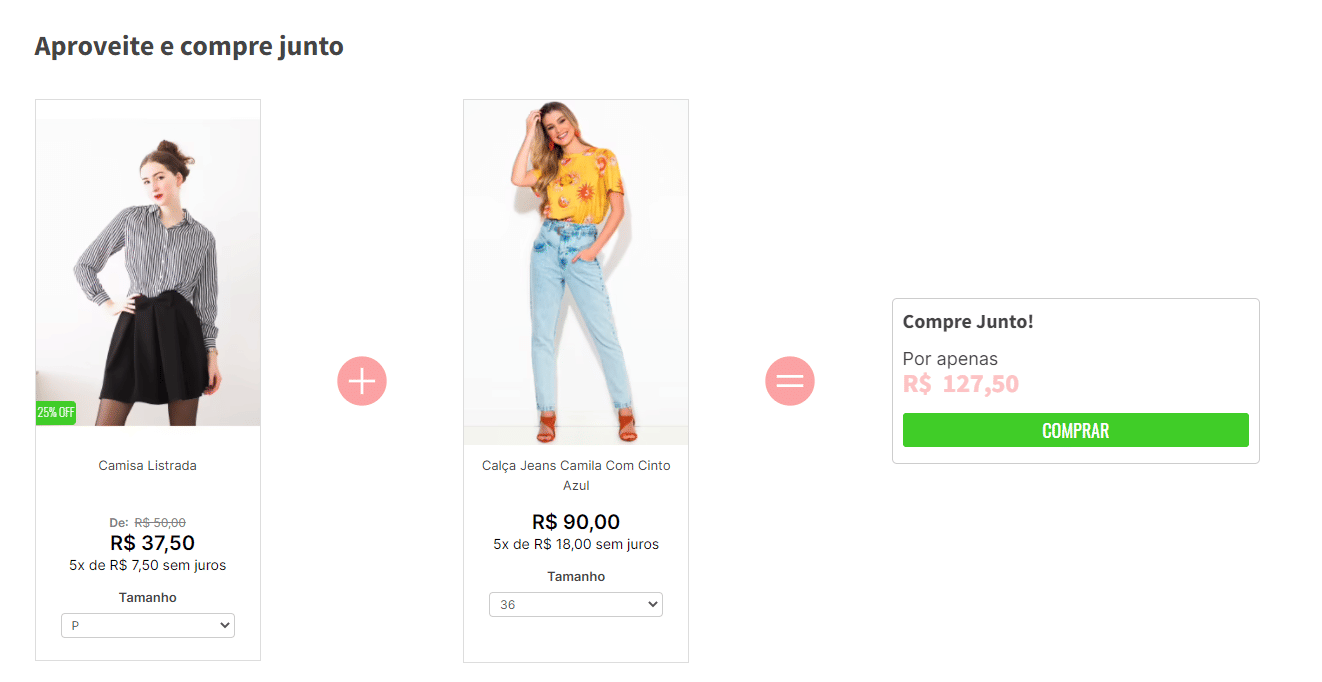1322x682 pixels.
Task: Click the R$ 37,50 discounted price
Action: (152, 543)
